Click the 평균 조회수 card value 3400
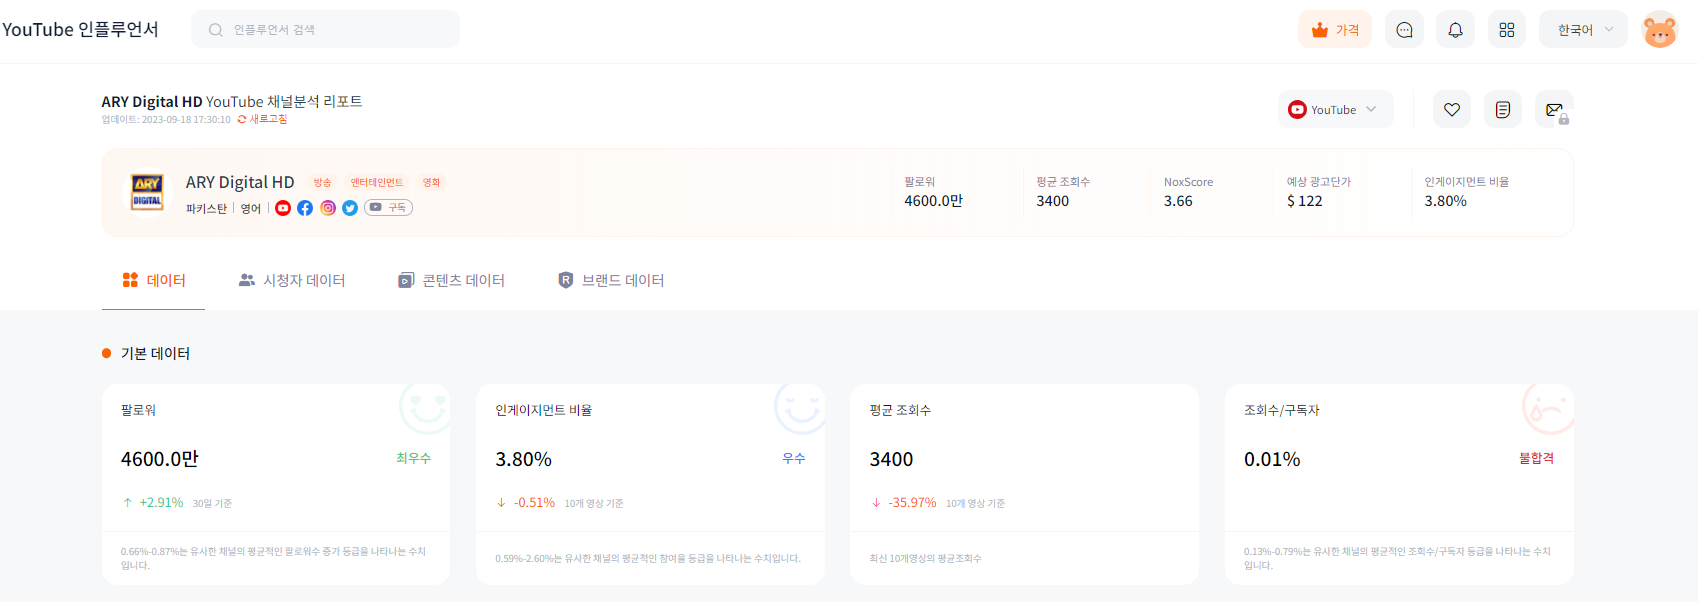Image resolution: width=1698 pixels, height=602 pixels. (891, 459)
